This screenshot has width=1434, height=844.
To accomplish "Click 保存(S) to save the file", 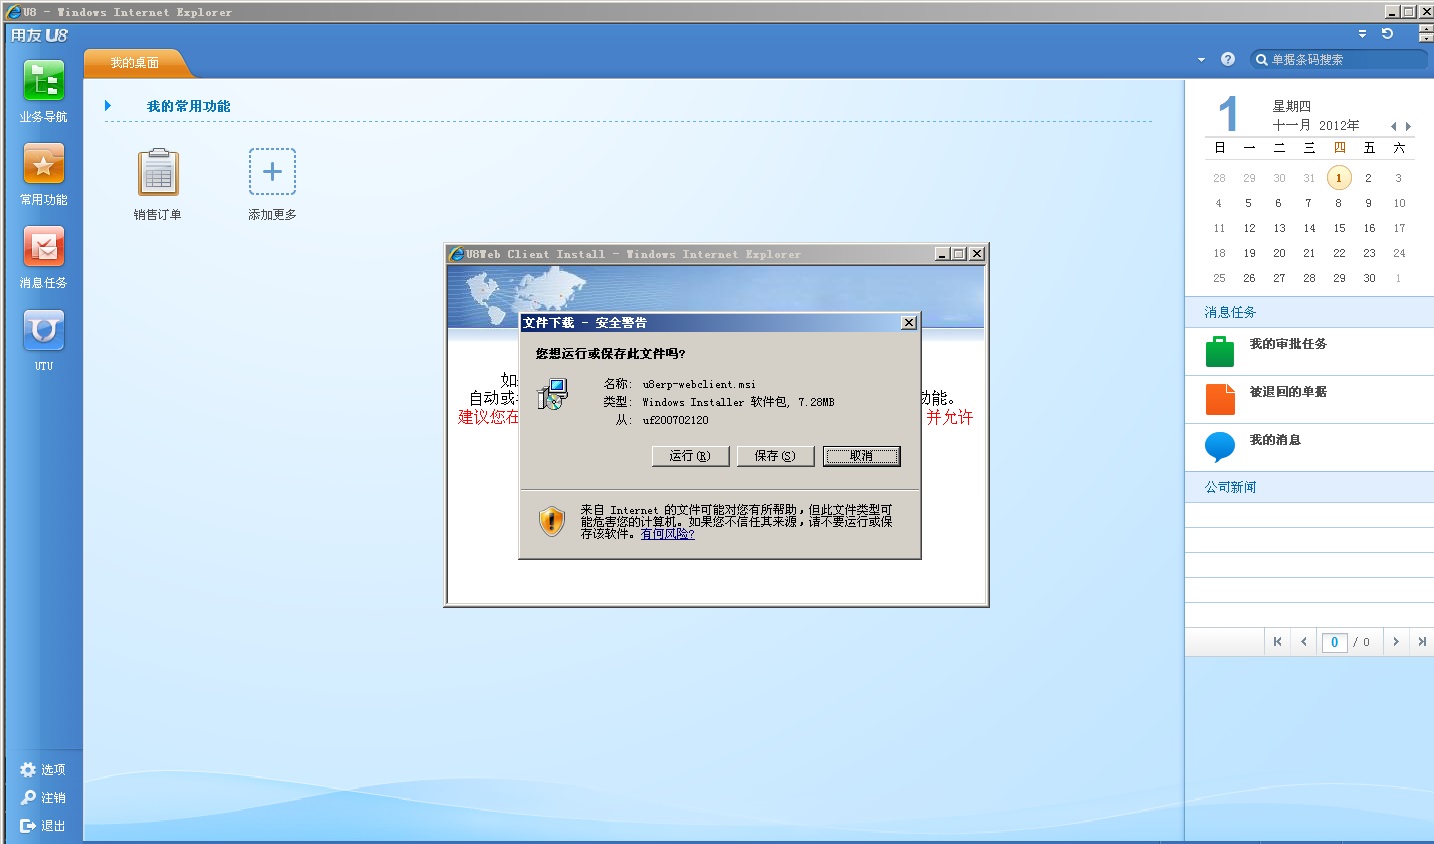I will coord(775,456).
